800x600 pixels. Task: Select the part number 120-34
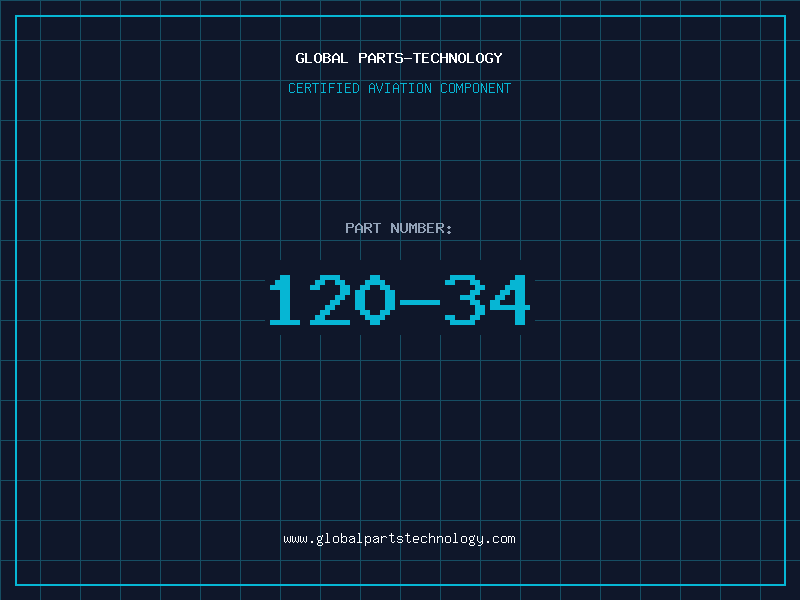pos(400,299)
